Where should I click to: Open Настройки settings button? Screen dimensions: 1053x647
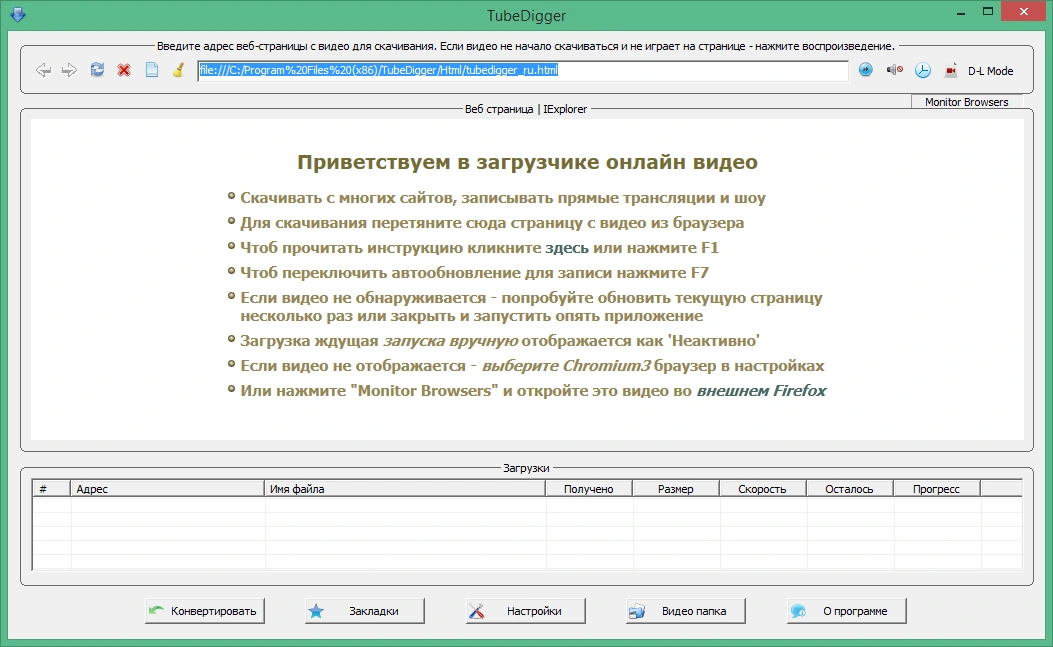[x=525, y=611]
